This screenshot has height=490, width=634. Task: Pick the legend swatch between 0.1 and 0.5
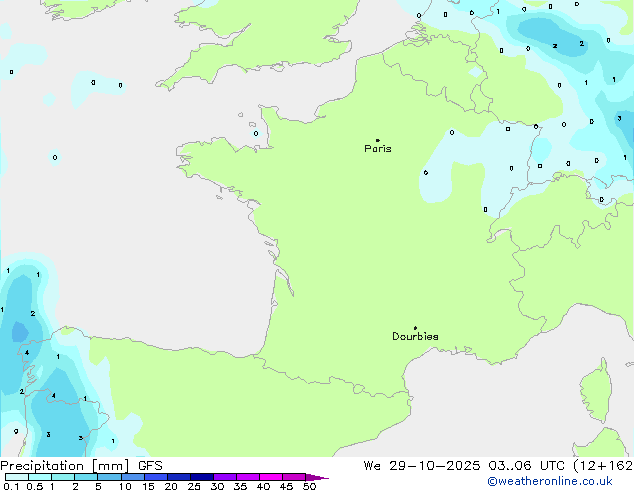click(x=17, y=477)
